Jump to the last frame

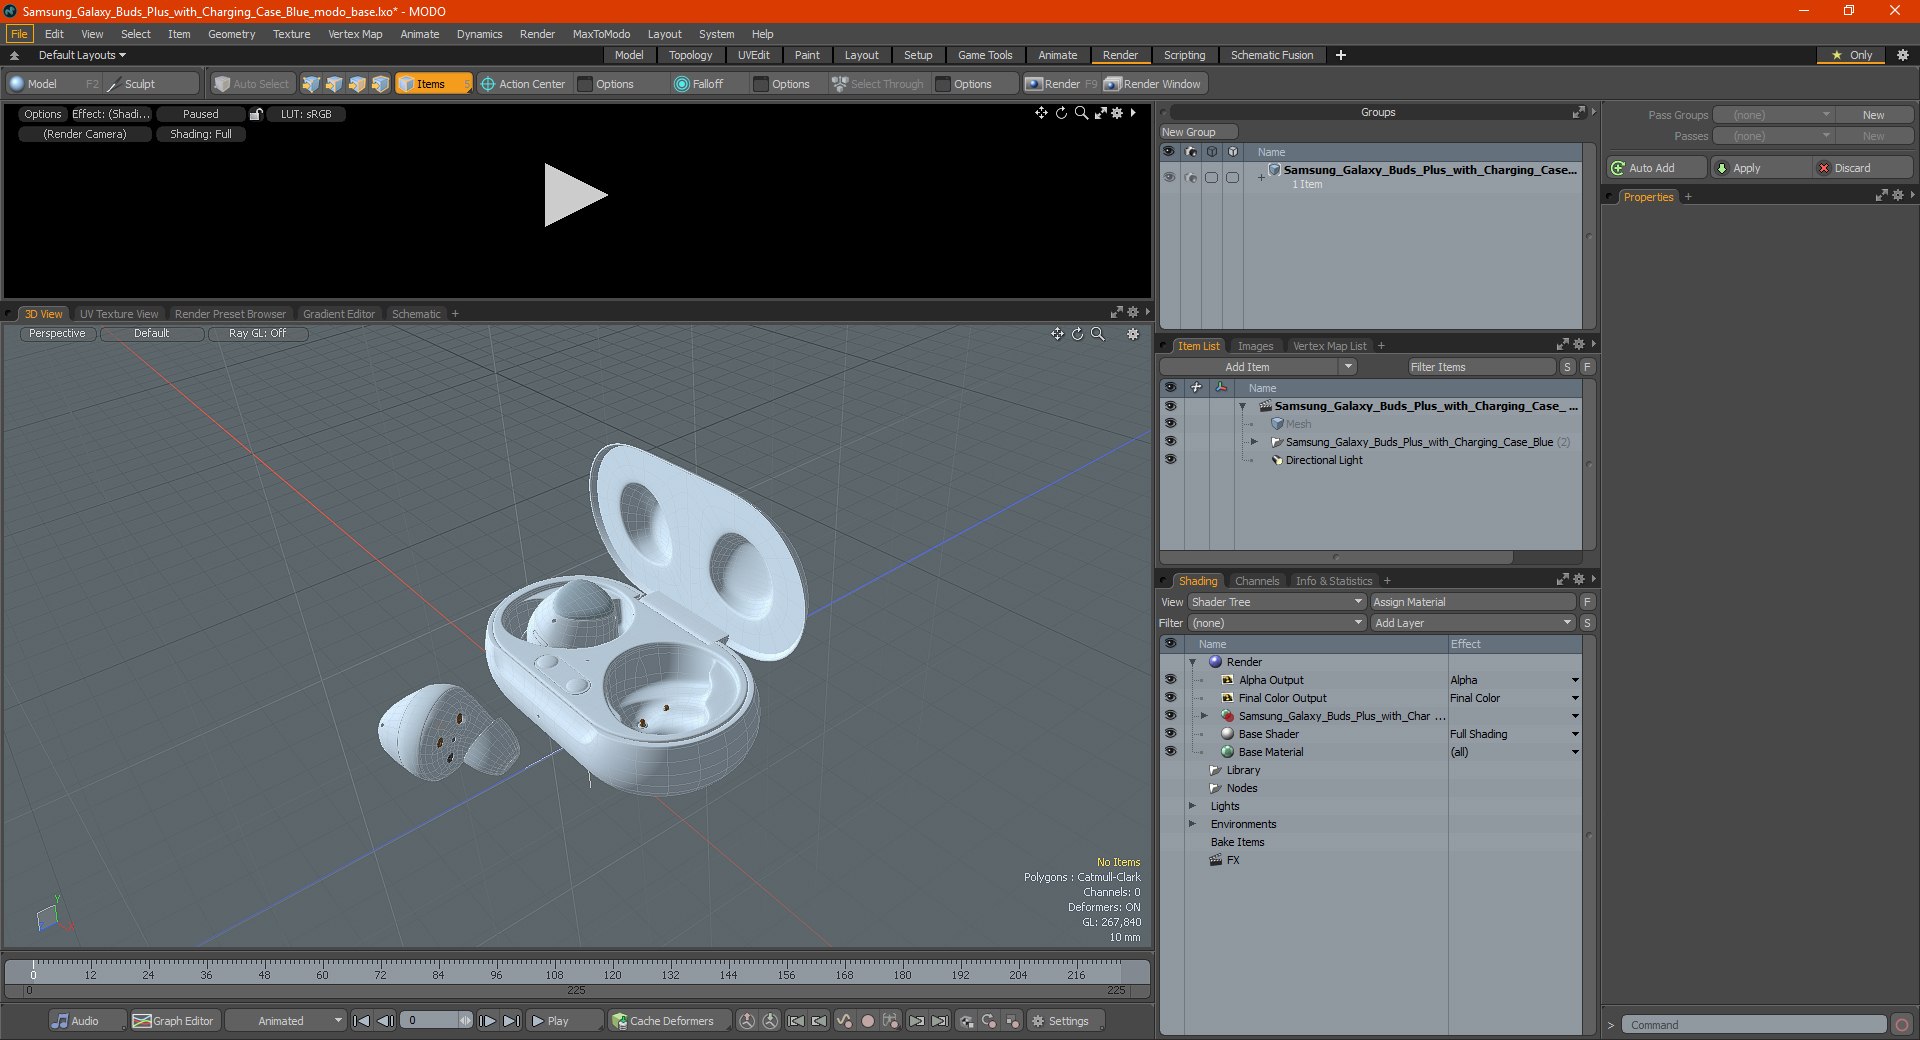(x=511, y=1021)
